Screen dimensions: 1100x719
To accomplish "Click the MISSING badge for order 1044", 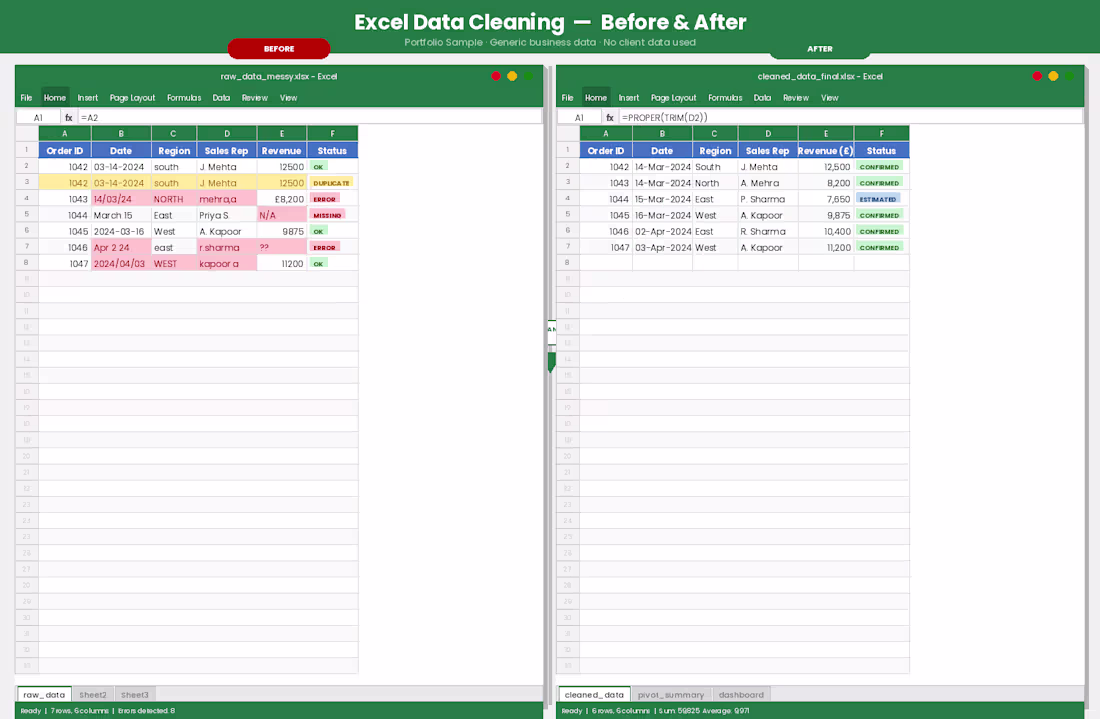I will 327,215.
